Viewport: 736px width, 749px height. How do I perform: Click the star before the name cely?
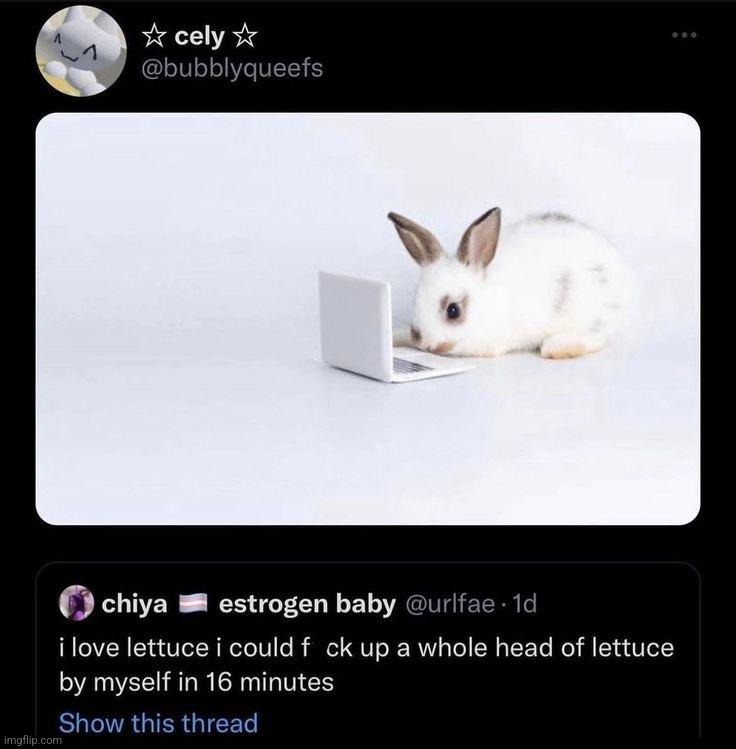click(154, 37)
